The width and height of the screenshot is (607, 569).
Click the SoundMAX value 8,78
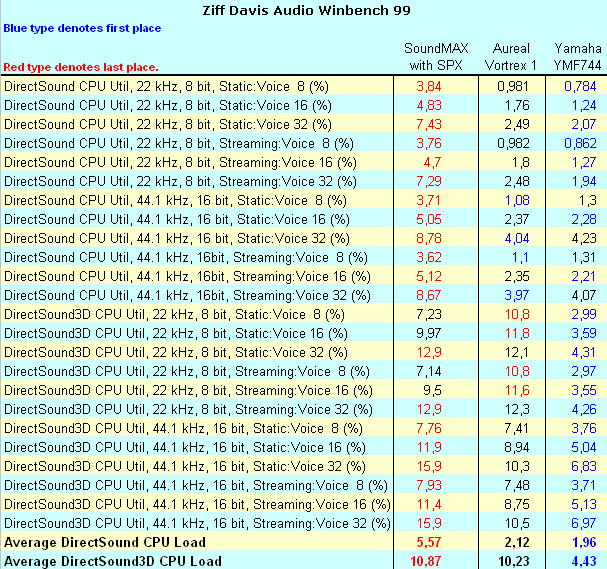point(429,238)
